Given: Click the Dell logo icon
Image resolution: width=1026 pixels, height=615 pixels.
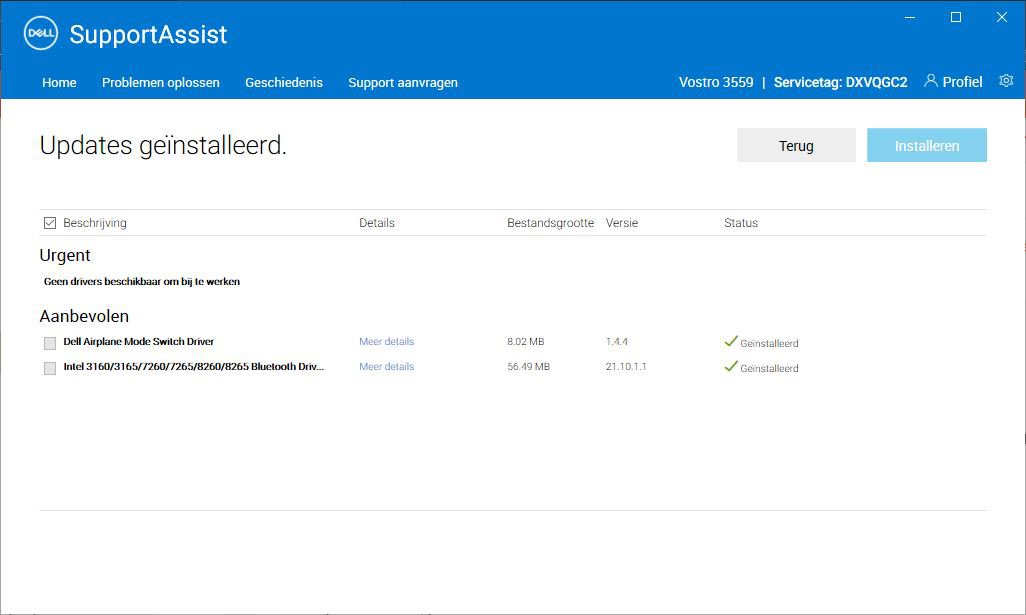Looking at the screenshot, I should (41, 33).
